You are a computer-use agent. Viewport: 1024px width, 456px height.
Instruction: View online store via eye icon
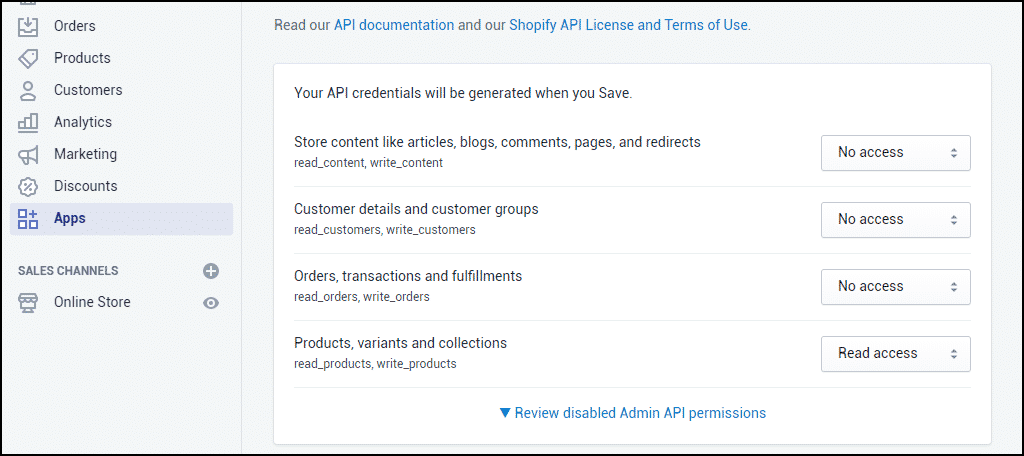tap(211, 302)
